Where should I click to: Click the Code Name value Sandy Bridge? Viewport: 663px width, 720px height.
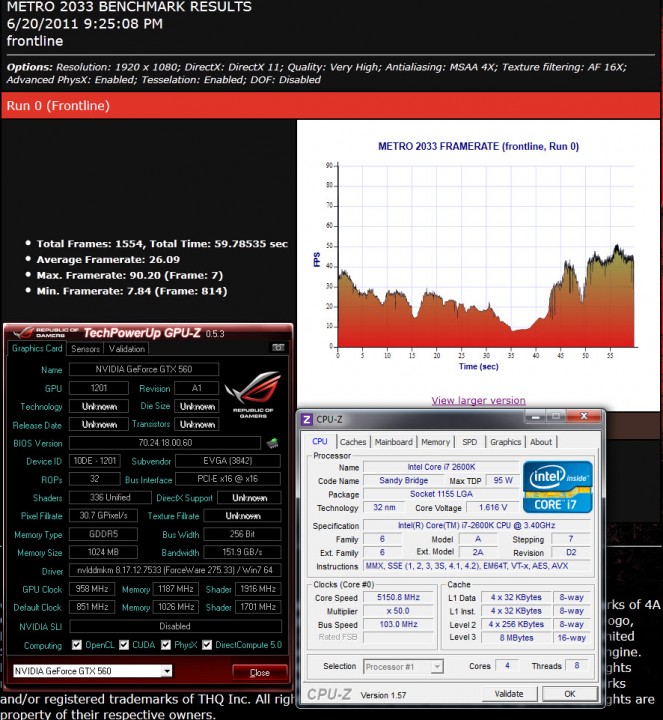pyautogui.click(x=403, y=480)
